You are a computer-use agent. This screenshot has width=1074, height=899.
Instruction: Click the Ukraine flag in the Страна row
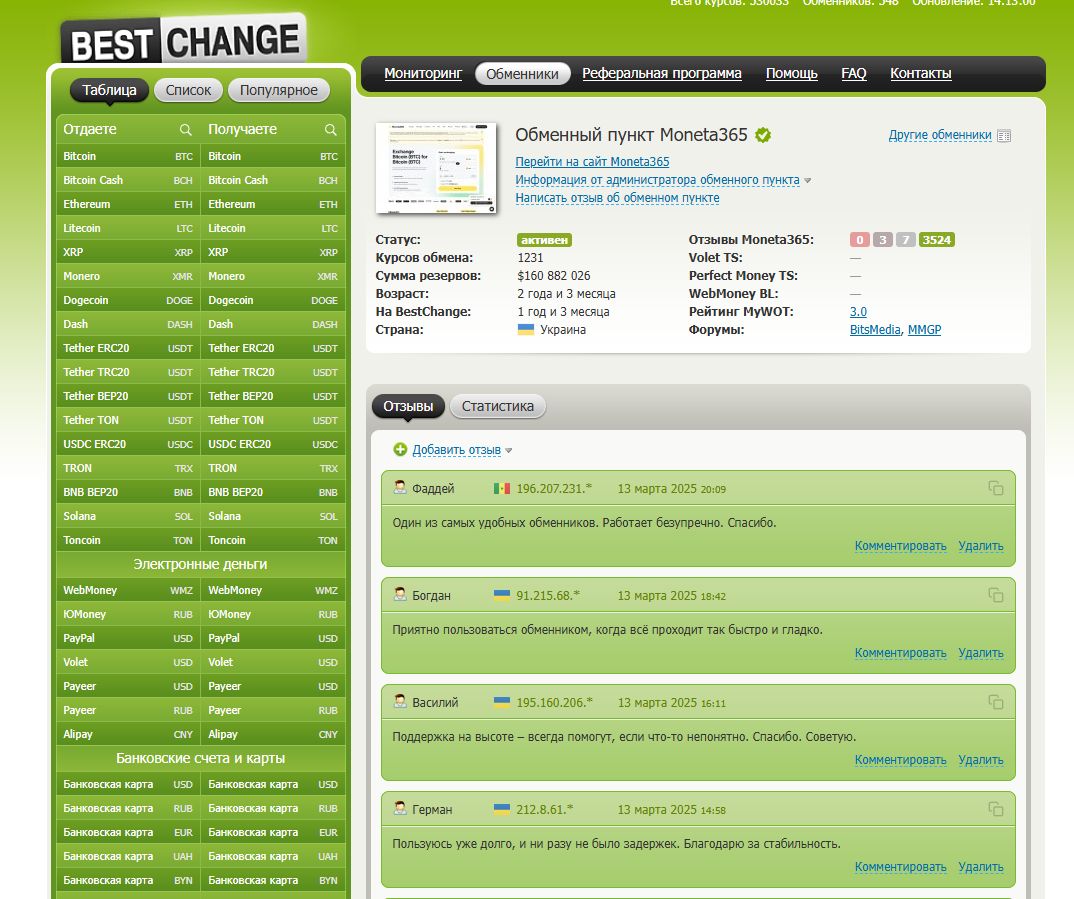pyautogui.click(x=525, y=329)
